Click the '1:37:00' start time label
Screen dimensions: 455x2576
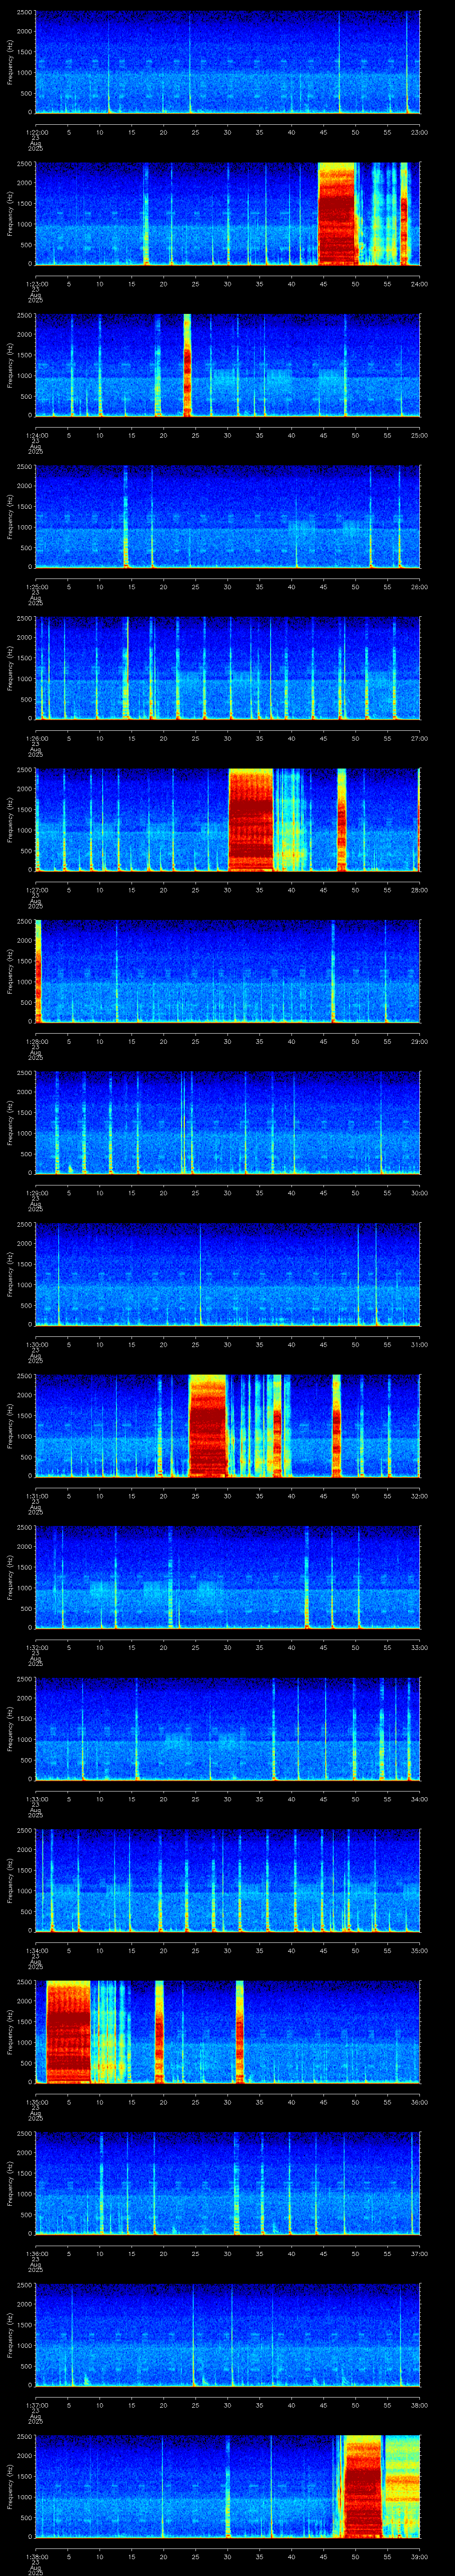tap(36, 2405)
